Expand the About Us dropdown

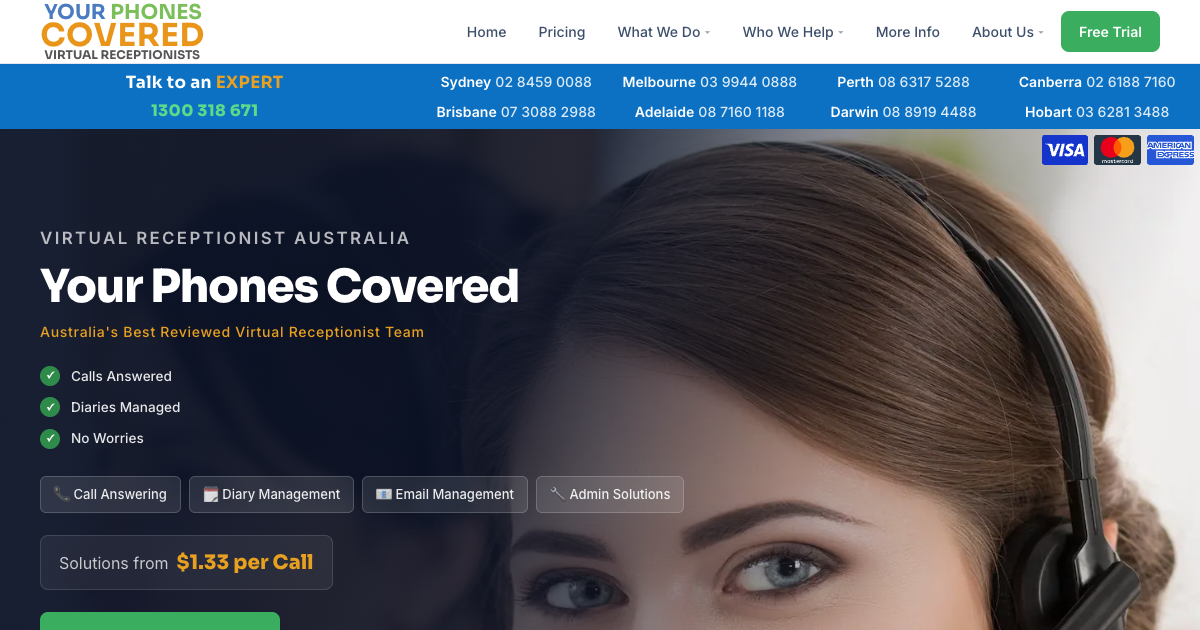1006,31
